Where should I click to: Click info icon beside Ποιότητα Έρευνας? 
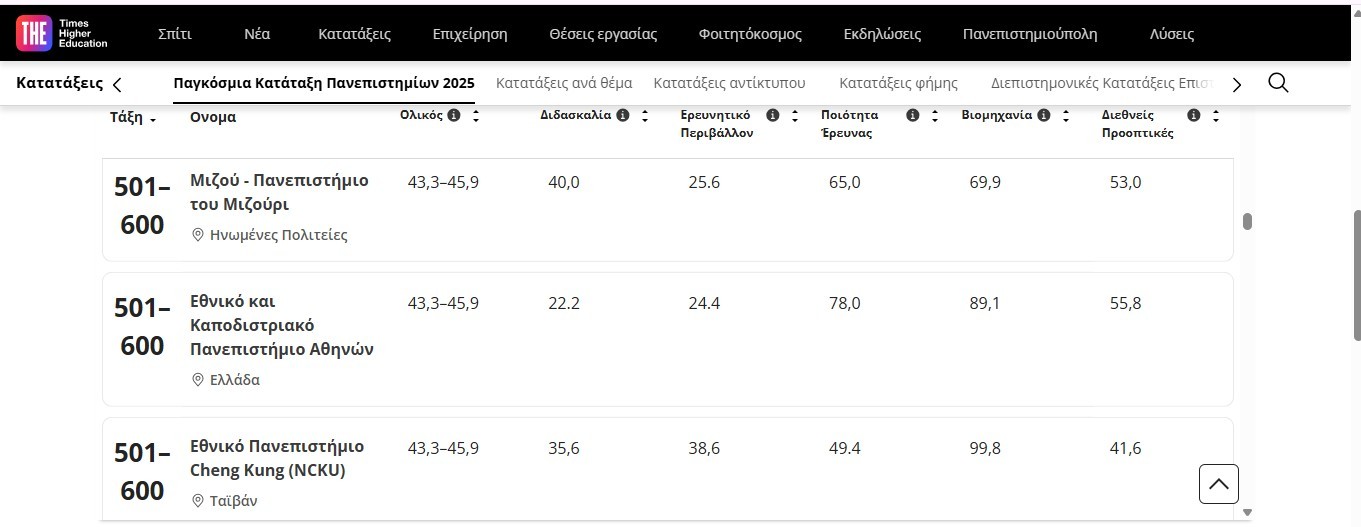[912, 116]
